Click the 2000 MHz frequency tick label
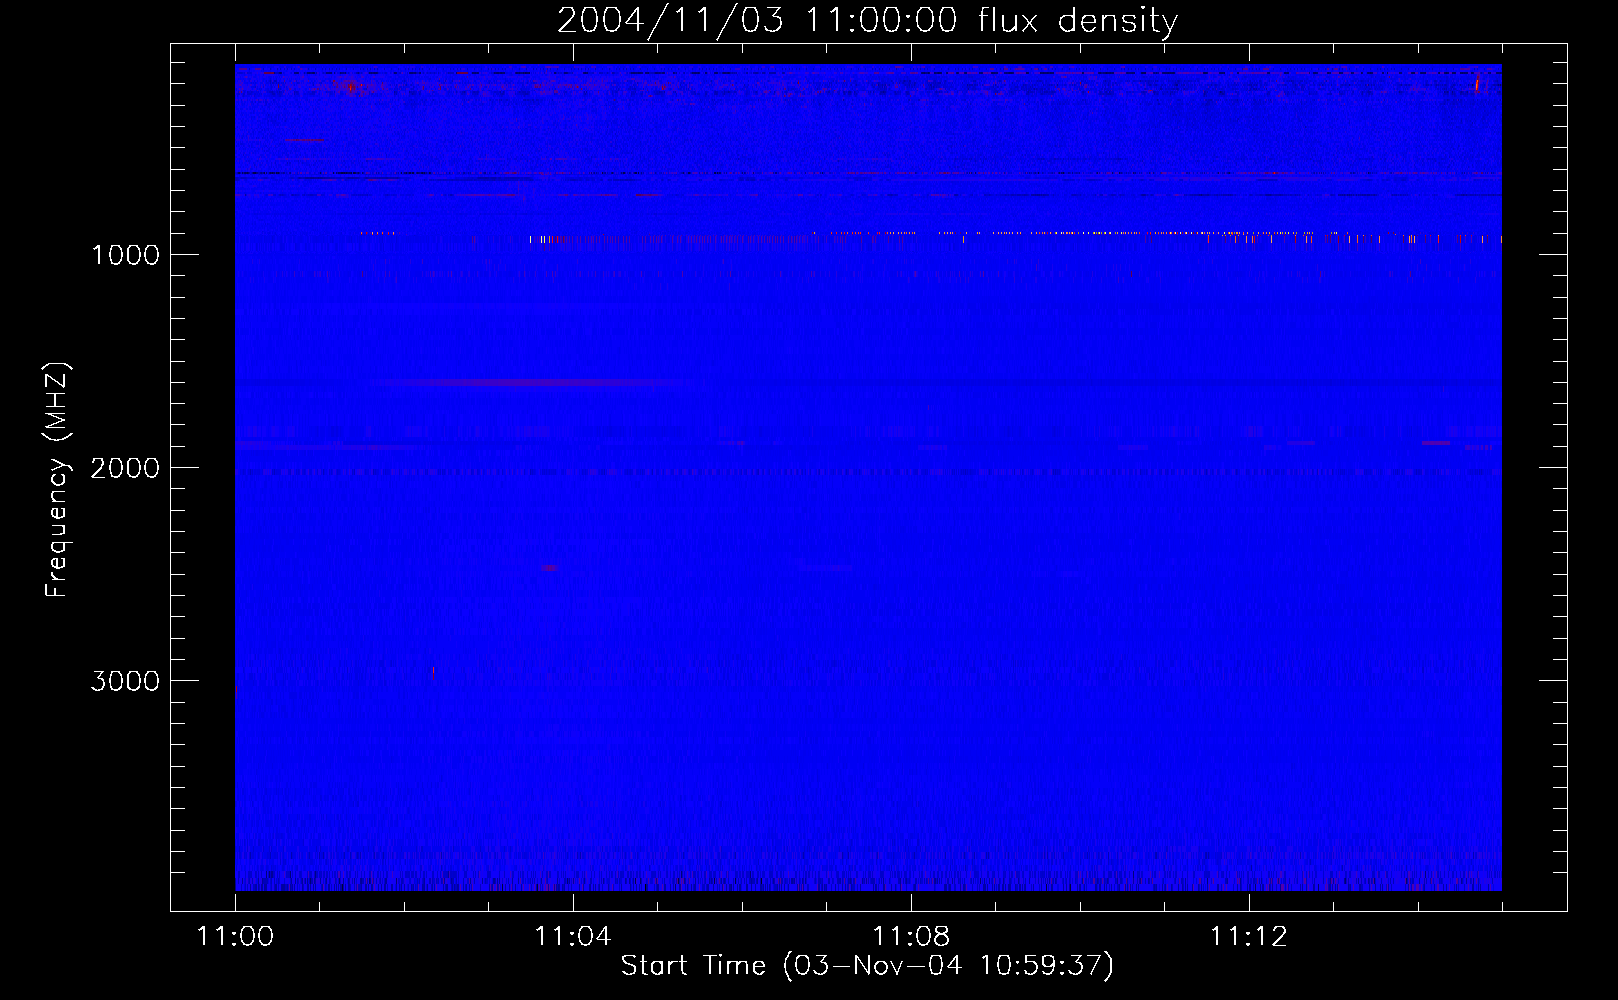 pyautogui.click(x=125, y=468)
